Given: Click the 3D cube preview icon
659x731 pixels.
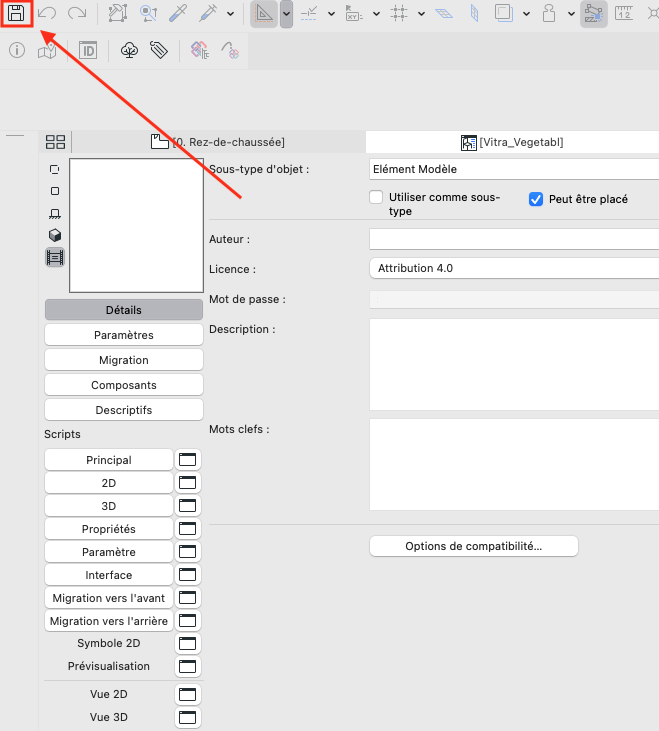Looking at the screenshot, I should click(55, 235).
